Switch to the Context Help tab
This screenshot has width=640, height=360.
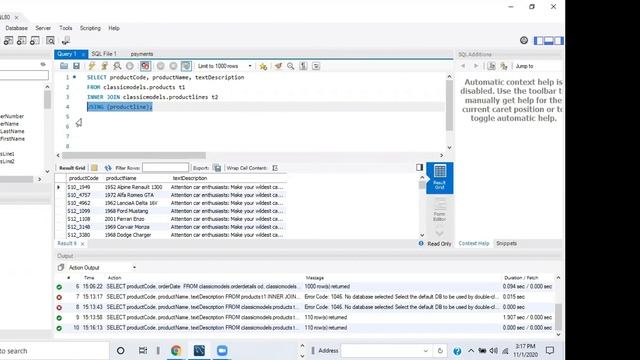[473, 243]
